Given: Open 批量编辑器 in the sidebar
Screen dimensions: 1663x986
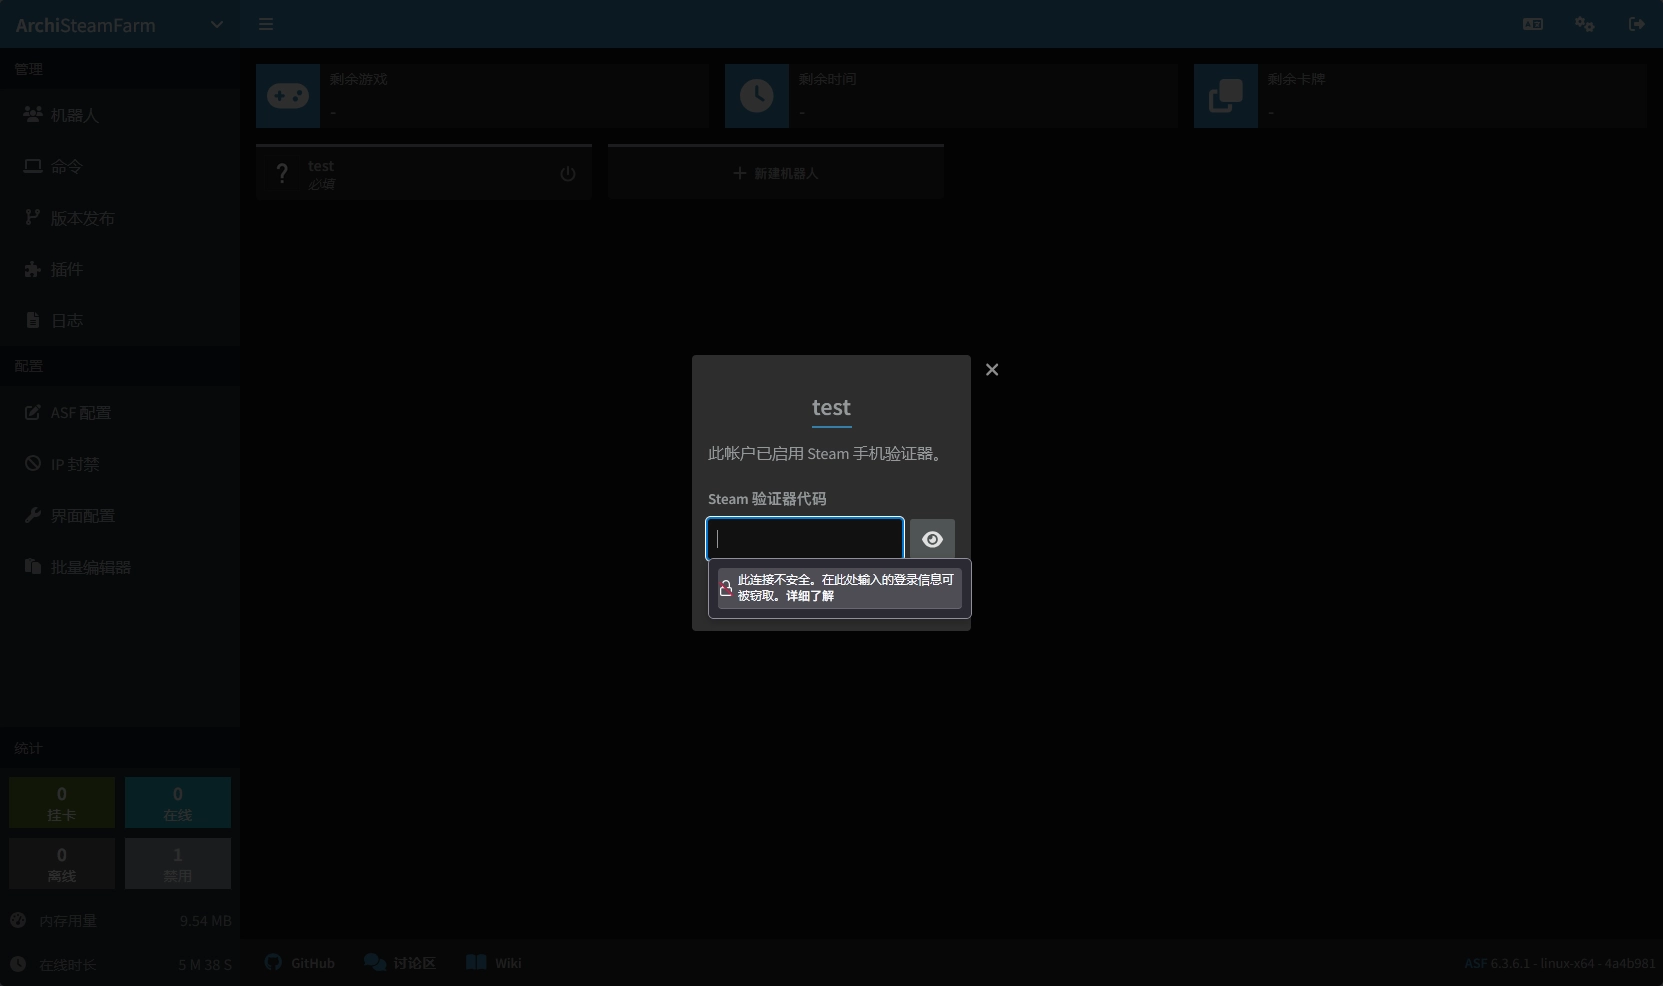Looking at the screenshot, I should [x=120, y=567].
